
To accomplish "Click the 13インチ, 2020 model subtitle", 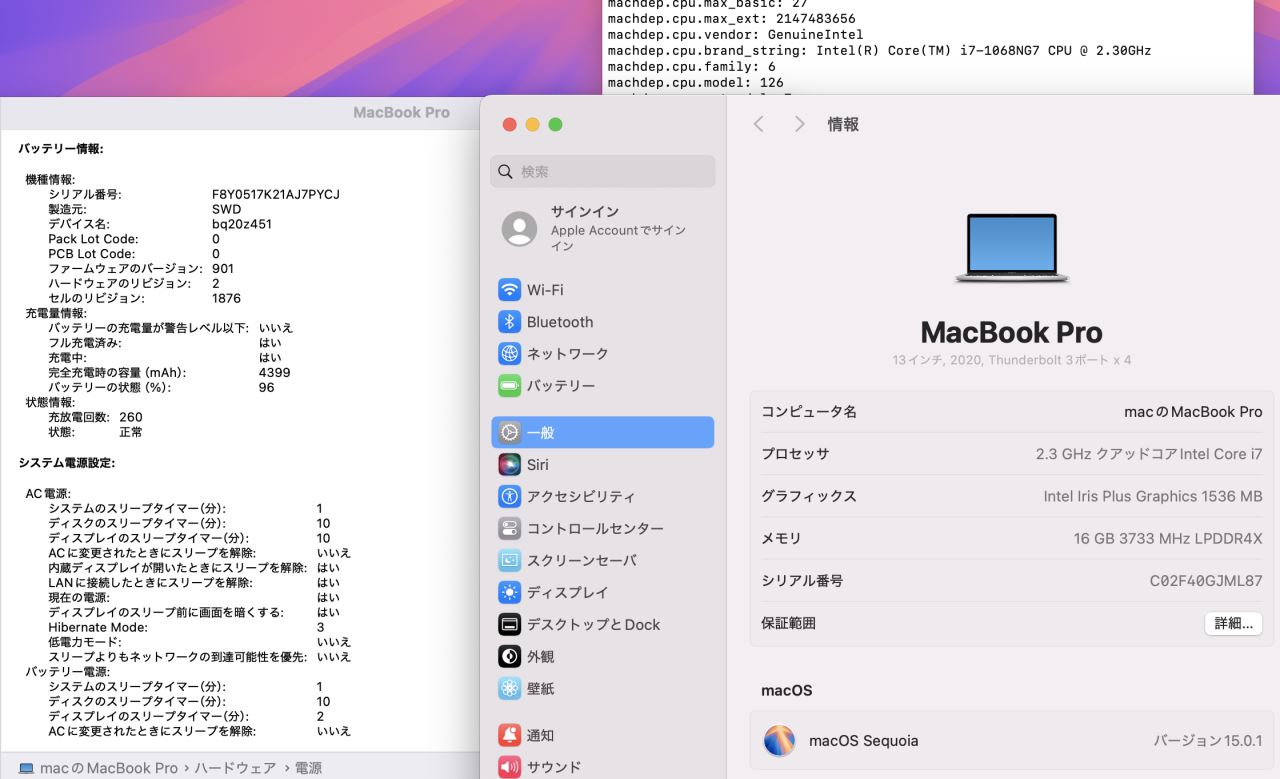I will [x=1012, y=360].
